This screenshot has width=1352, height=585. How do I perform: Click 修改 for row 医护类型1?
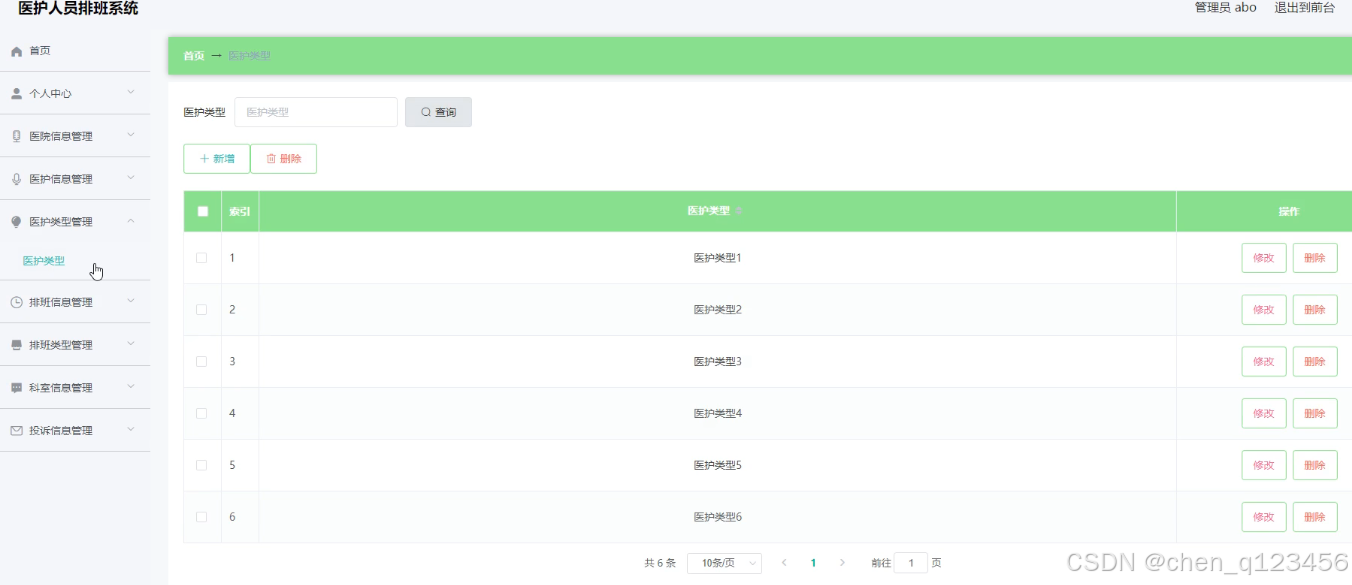(x=1264, y=257)
